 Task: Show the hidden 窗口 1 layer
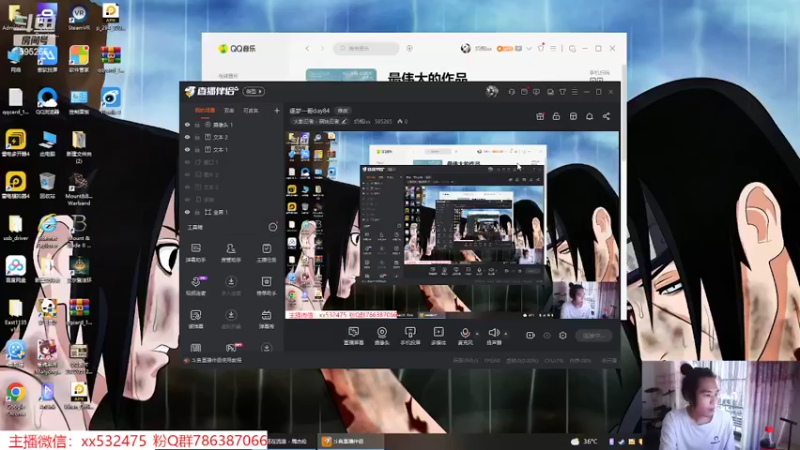187,162
